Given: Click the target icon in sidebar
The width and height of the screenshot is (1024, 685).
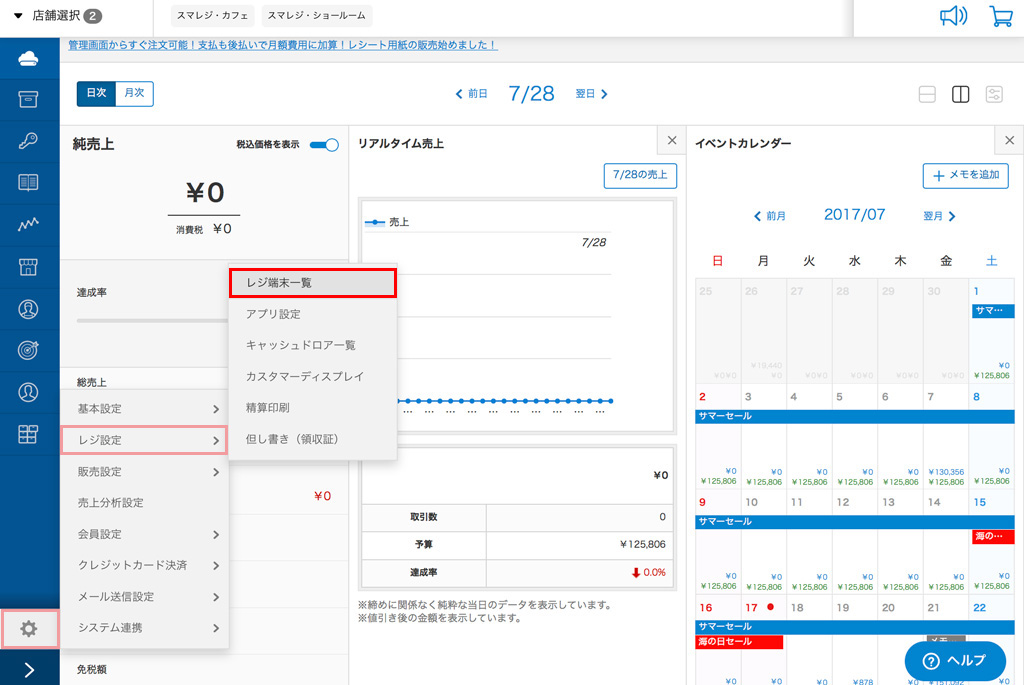Looking at the screenshot, I should 29,350.
